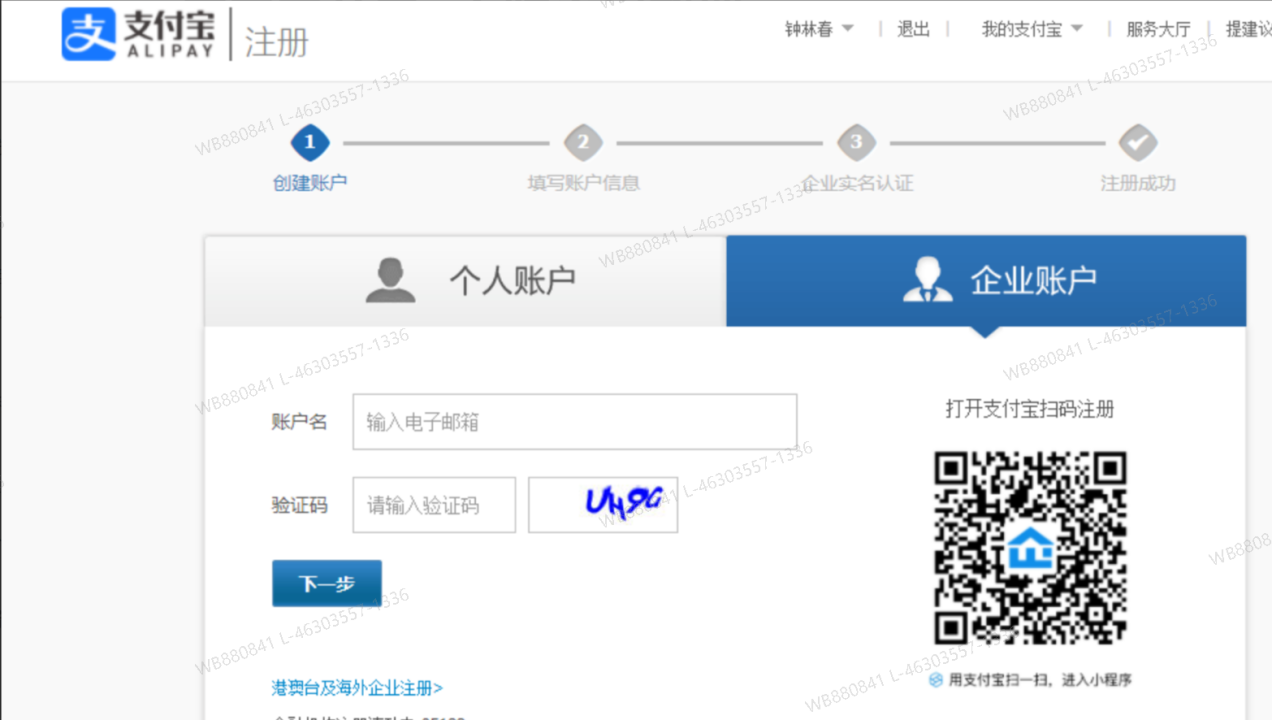Focus the 请输入验证码 field
The width and height of the screenshot is (1272, 720).
coord(434,504)
